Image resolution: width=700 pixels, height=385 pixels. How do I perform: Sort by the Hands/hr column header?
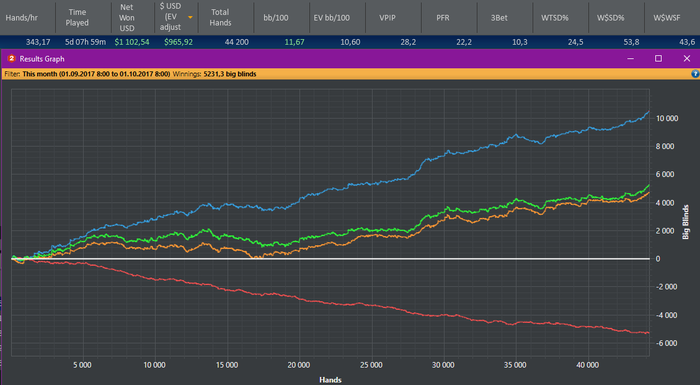tap(28, 17)
